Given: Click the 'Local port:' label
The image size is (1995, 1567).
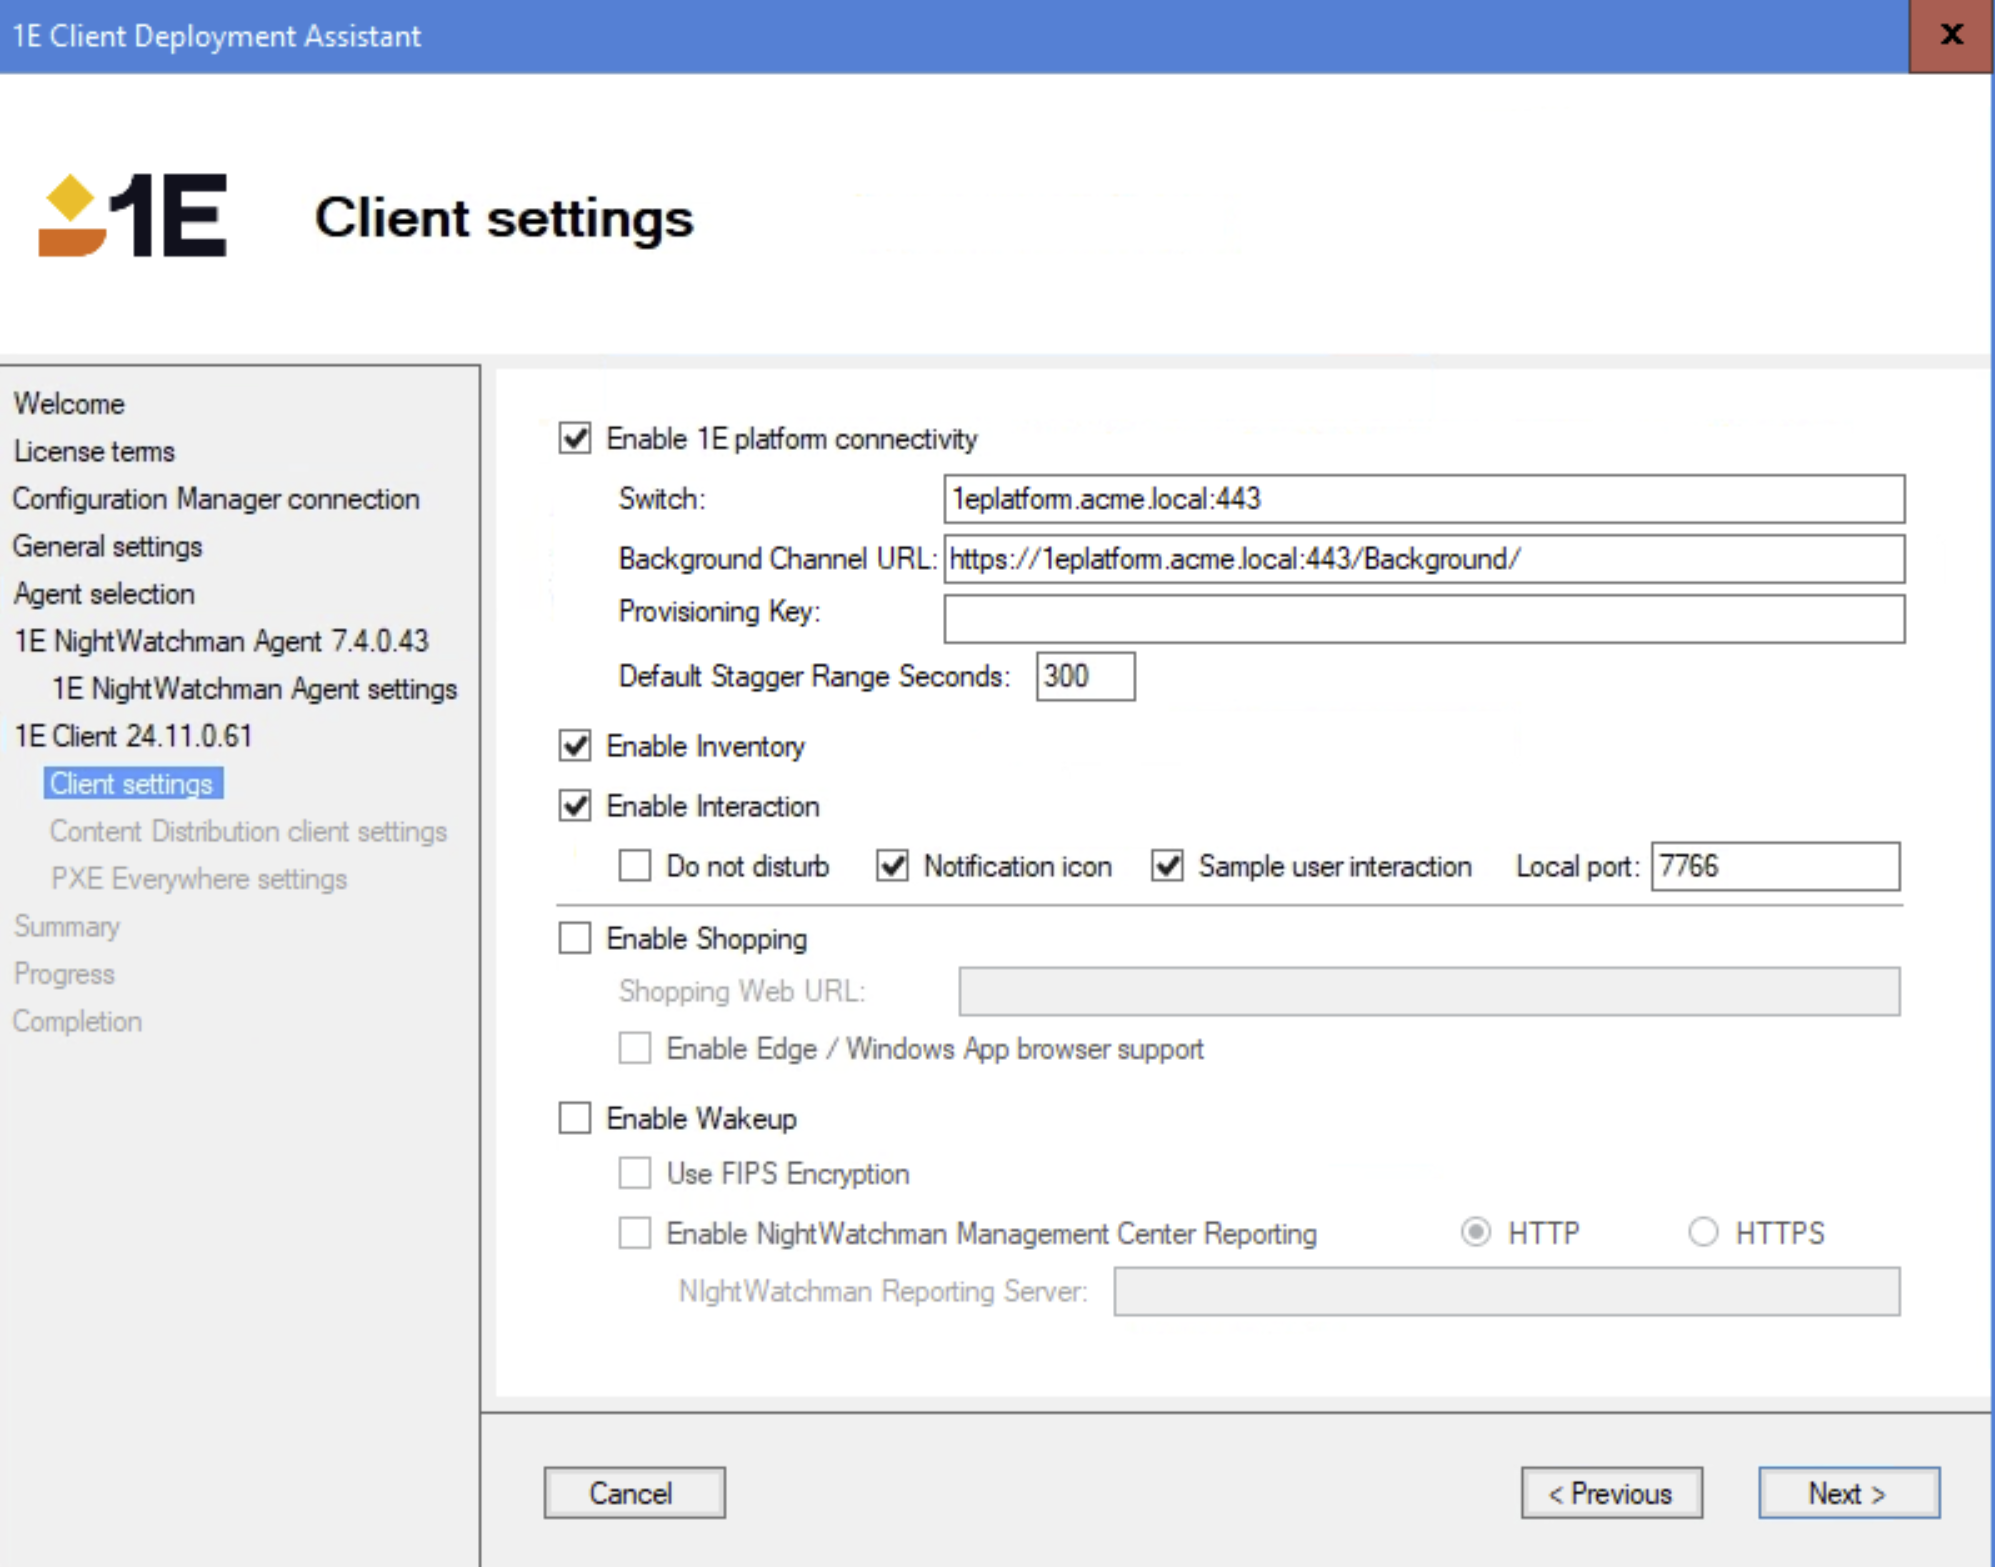Looking at the screenshot, I should 1578,866.
